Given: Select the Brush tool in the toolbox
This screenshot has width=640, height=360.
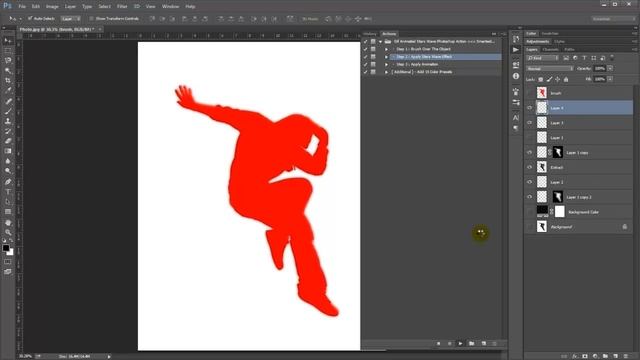Looking at the screenshot, I should tap(8, 111).
